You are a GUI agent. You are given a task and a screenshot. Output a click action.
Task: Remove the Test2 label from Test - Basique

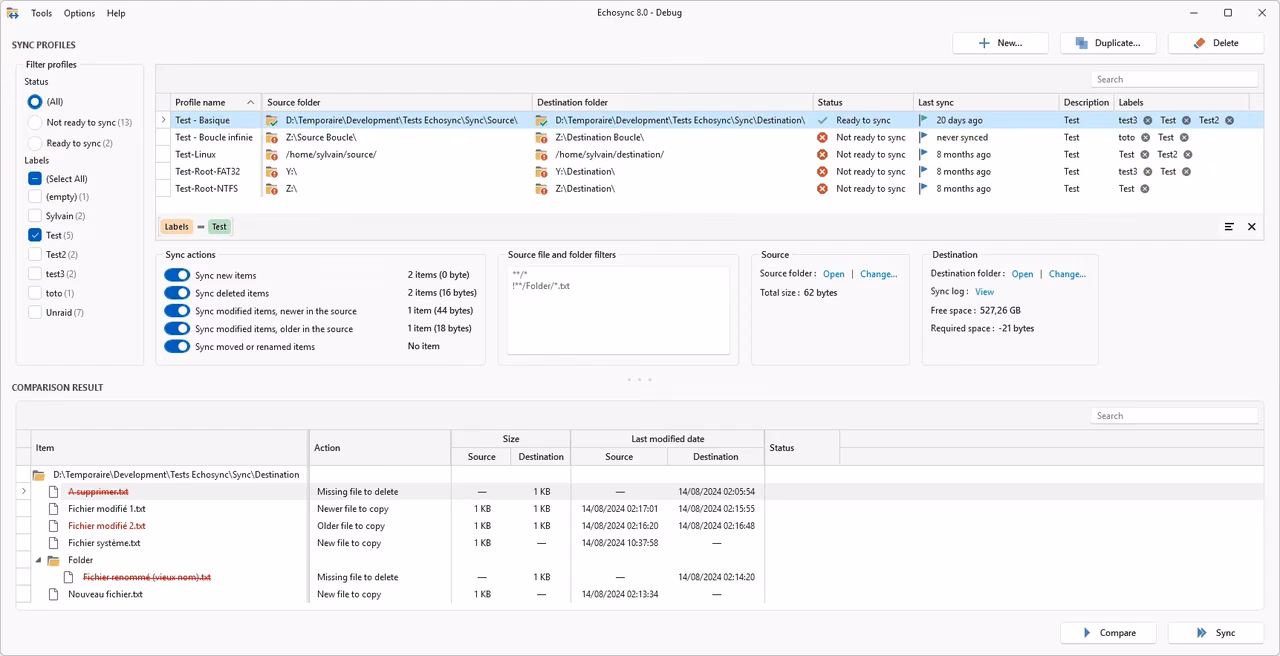click(1229, 120)
